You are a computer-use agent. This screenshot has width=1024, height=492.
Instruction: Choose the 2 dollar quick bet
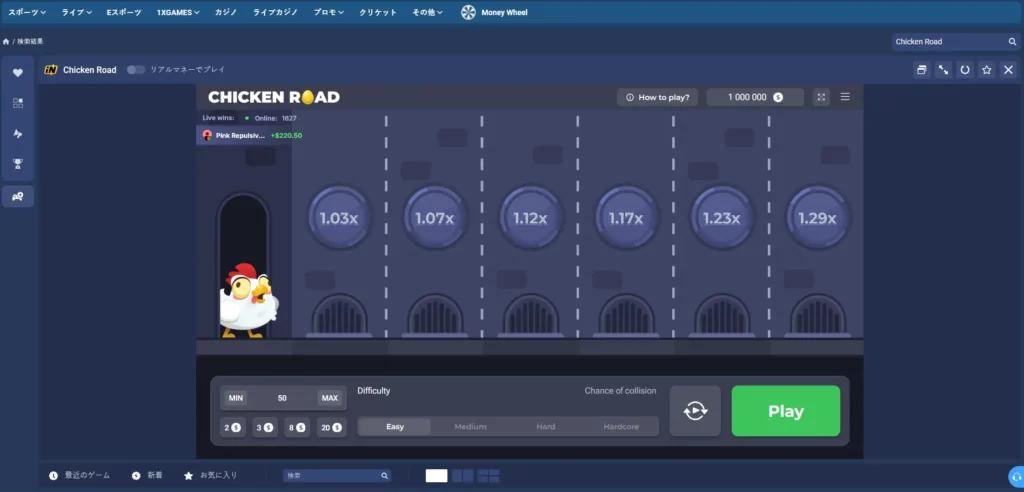(x=232, y=427)
